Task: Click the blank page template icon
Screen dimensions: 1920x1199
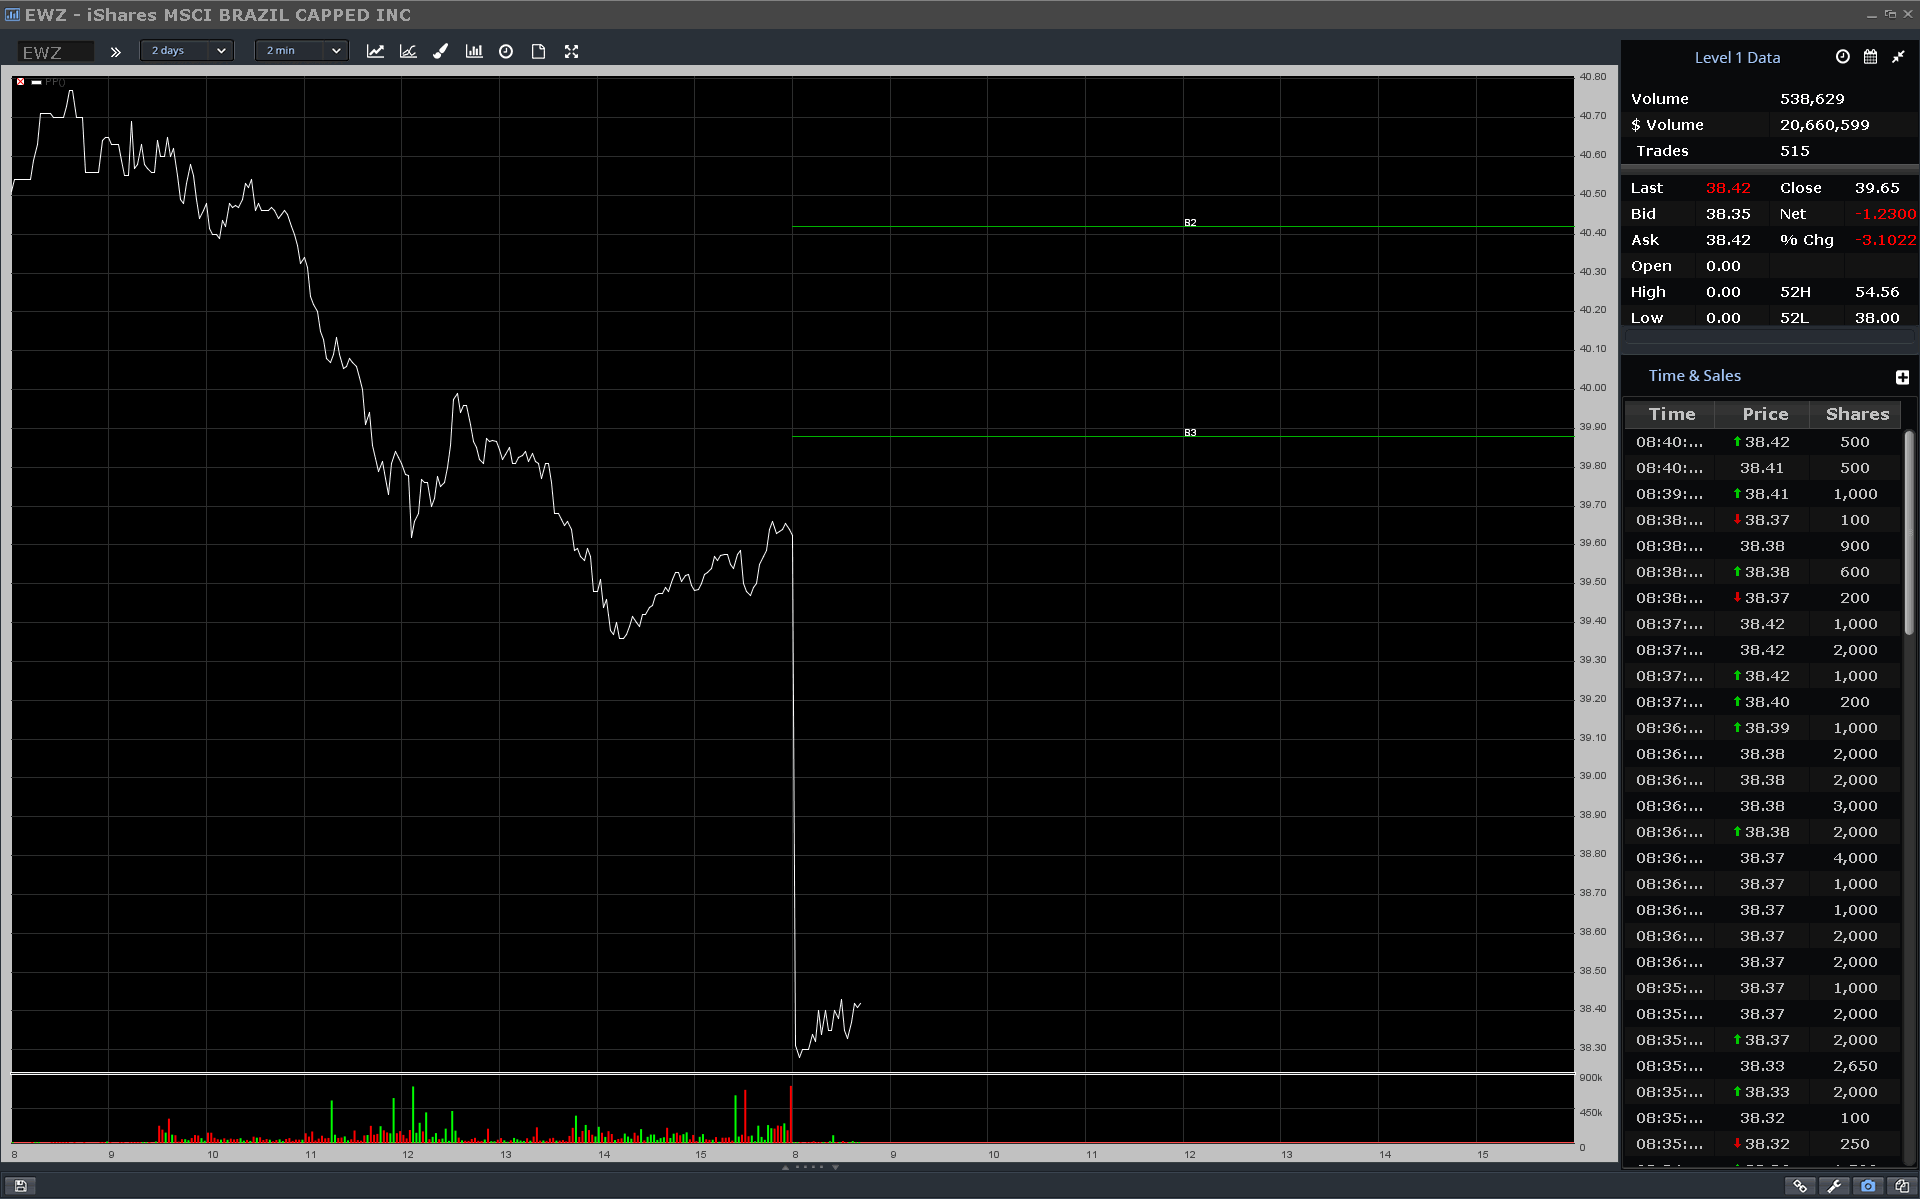Action: click(538, 51)
